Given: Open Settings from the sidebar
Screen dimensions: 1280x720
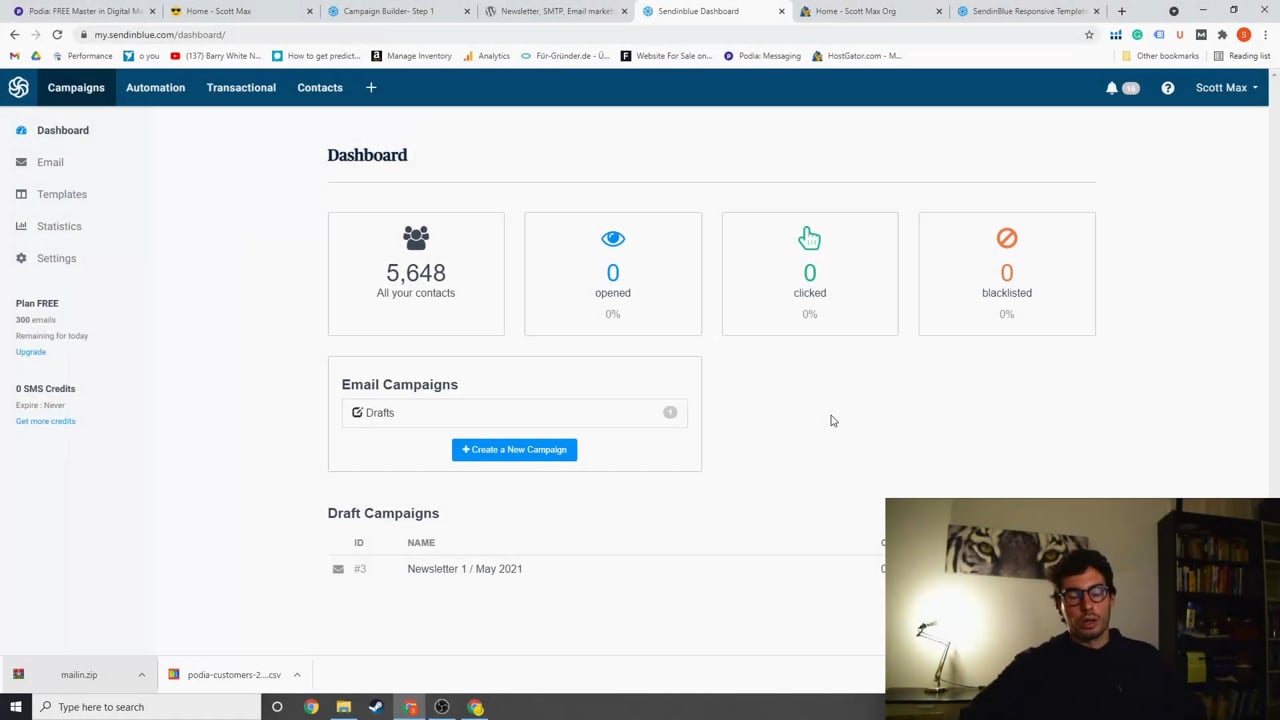Looking at the screenshot, I should click(x=56, y=258).
